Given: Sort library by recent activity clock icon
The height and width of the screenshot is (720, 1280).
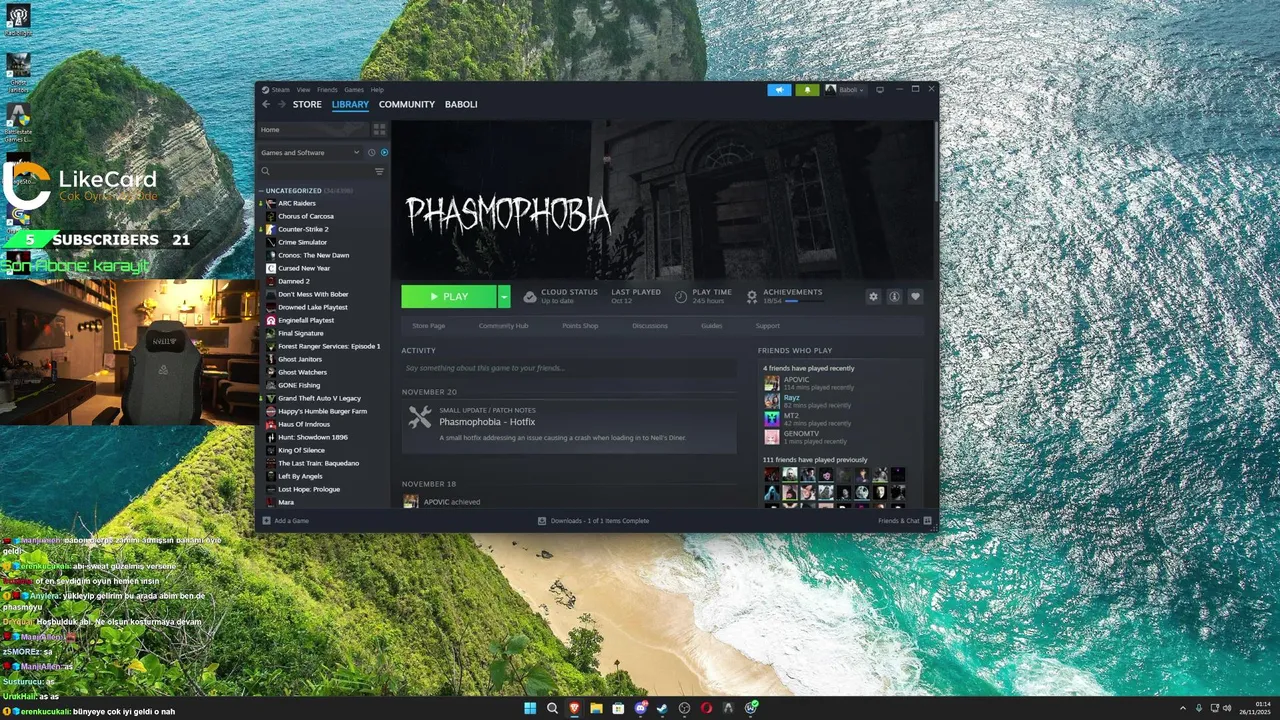Looking at the screenshot, I should point(371,153).
